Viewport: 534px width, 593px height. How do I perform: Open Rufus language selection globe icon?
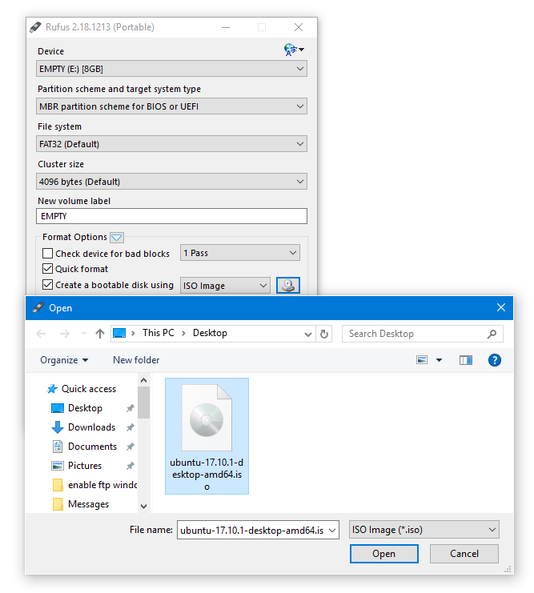293,50
